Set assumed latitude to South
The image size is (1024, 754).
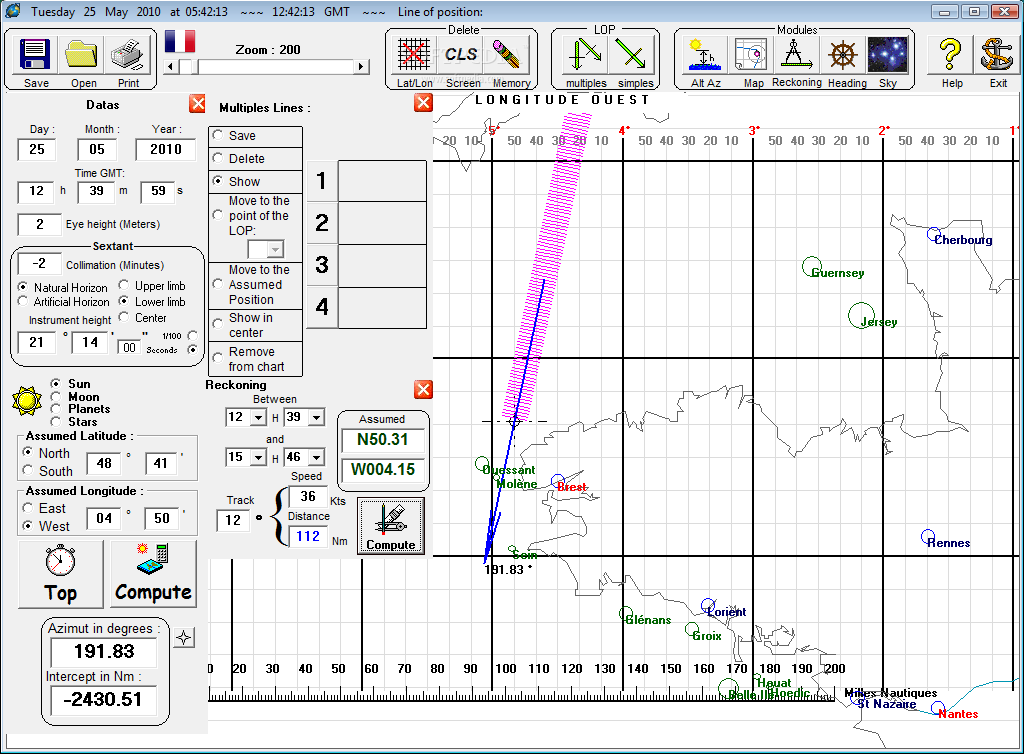27,470
